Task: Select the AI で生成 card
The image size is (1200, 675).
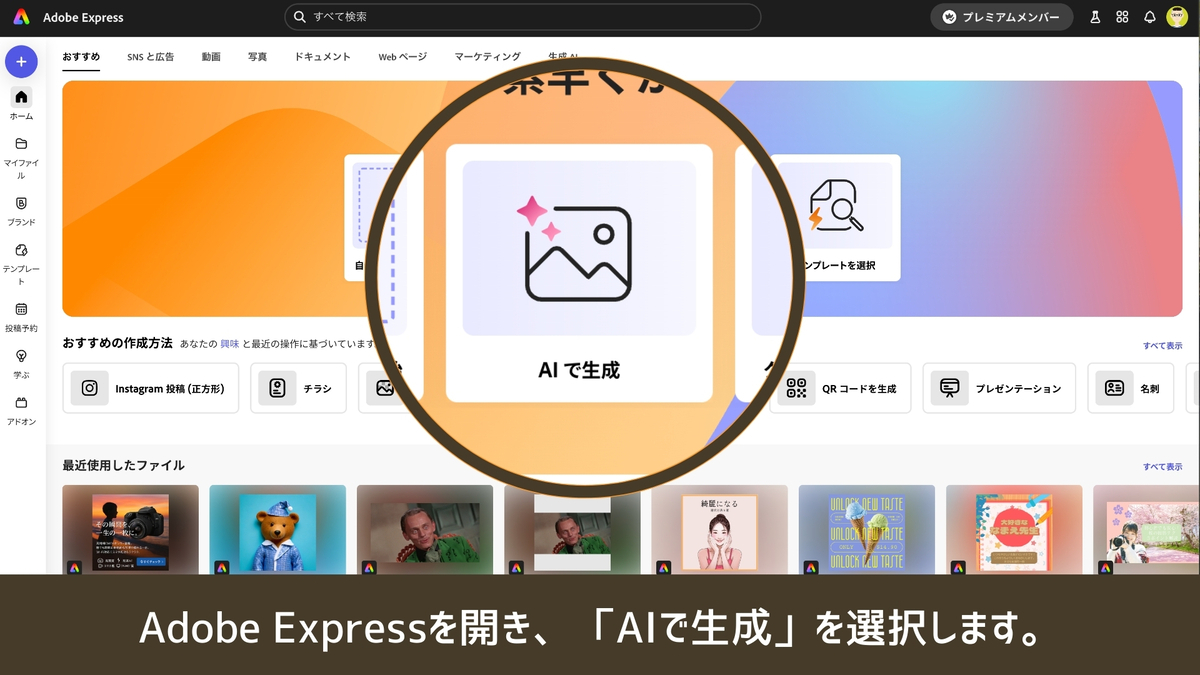Action: pos(579,273)
